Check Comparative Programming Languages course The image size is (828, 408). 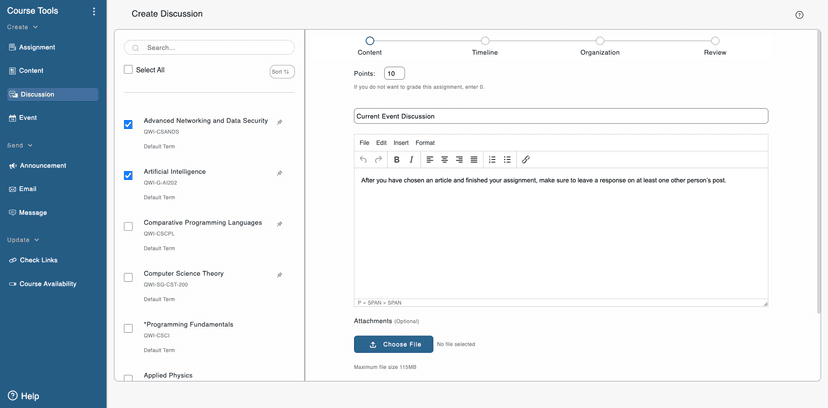[128, 226]
